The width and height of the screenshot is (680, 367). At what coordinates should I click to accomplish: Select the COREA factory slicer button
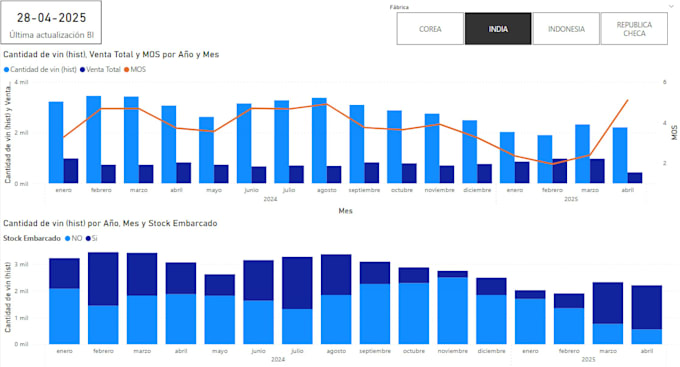(x=430, y=29)
